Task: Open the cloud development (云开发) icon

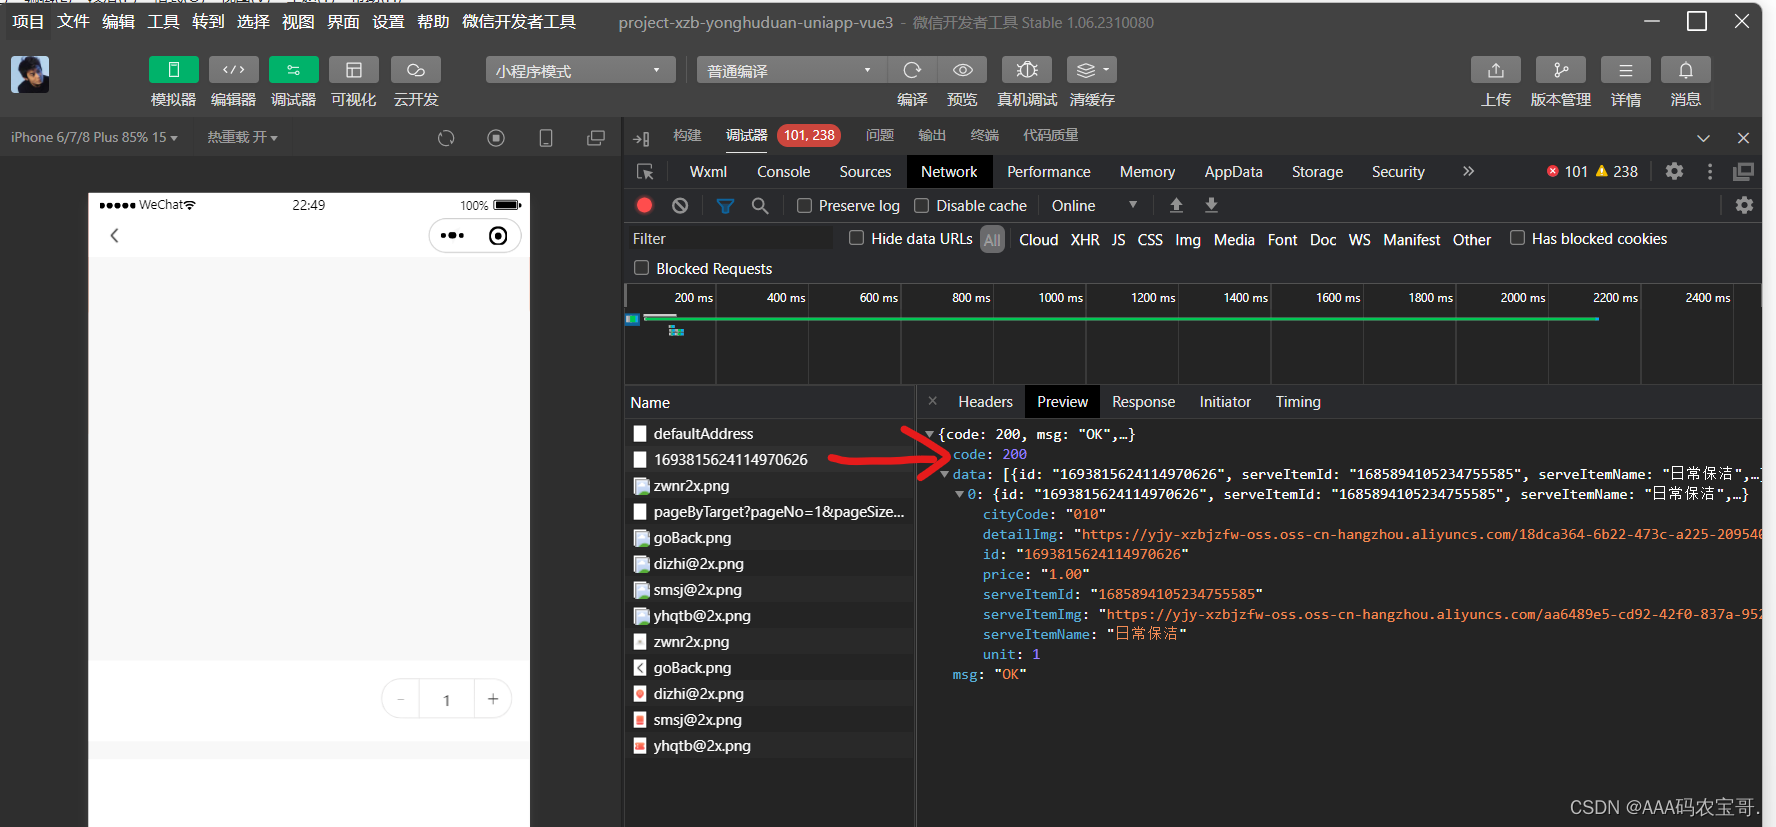Action: (416, 70)
